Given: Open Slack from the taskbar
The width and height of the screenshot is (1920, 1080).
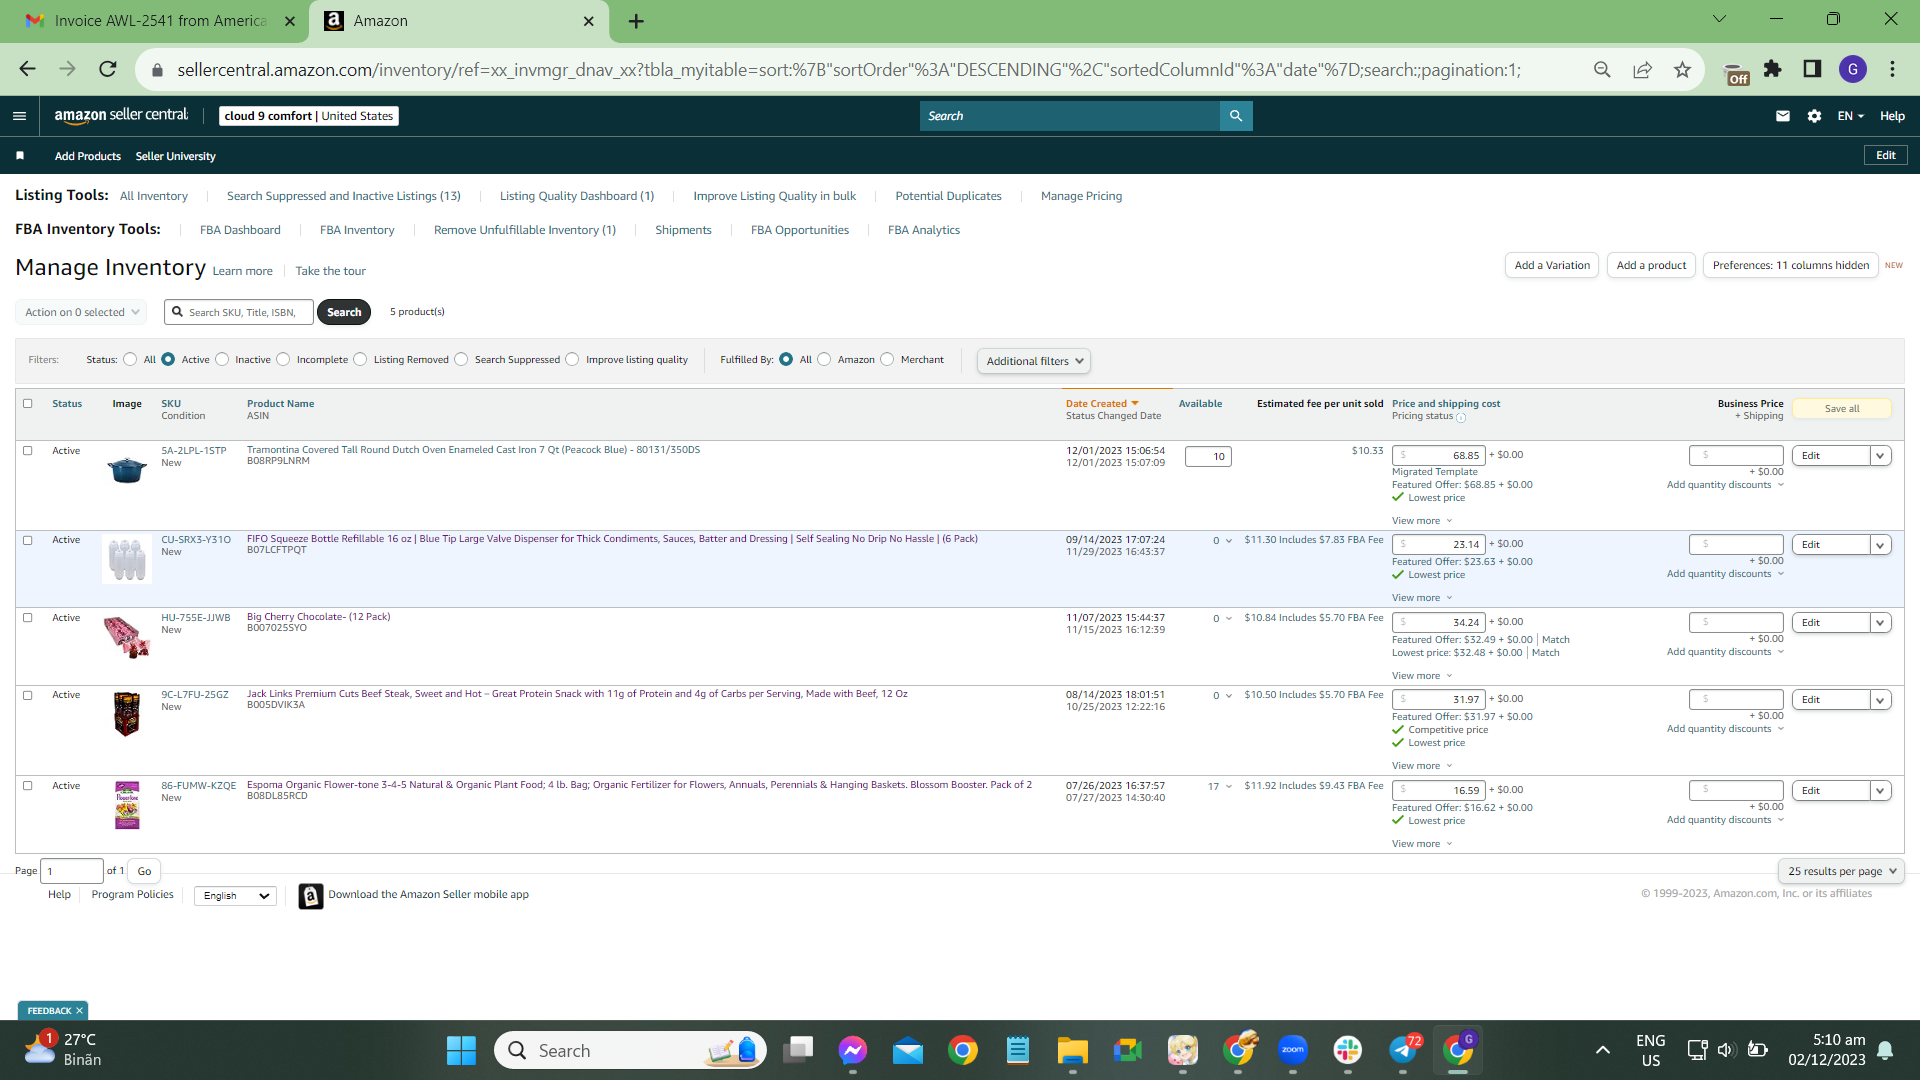Looking at the screenshot, I should click(x=1348, y=1050).
